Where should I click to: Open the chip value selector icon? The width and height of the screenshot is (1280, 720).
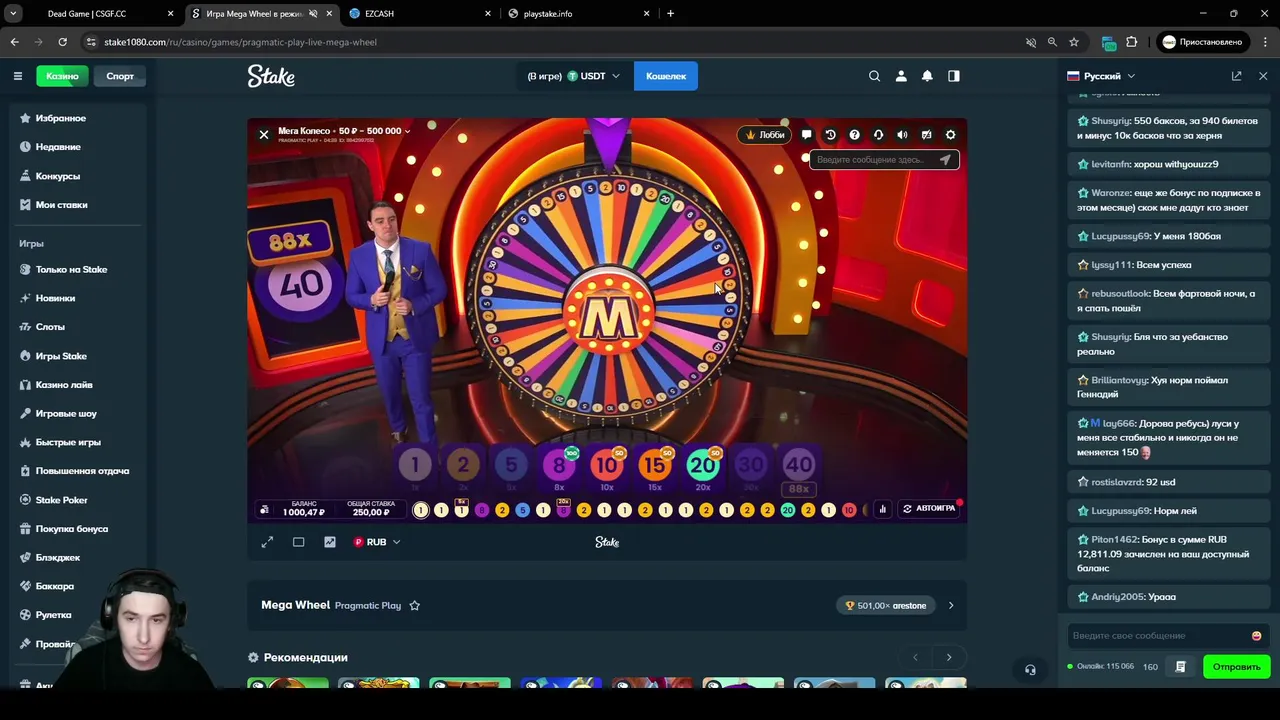(264, 509)
